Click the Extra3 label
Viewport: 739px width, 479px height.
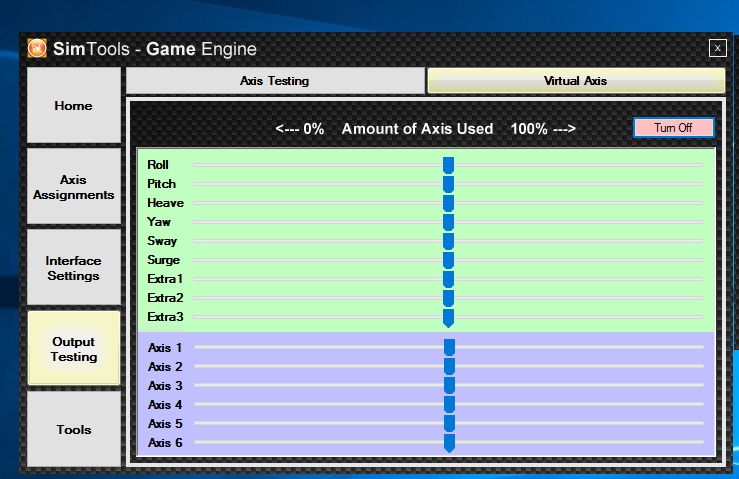[165, 317]
